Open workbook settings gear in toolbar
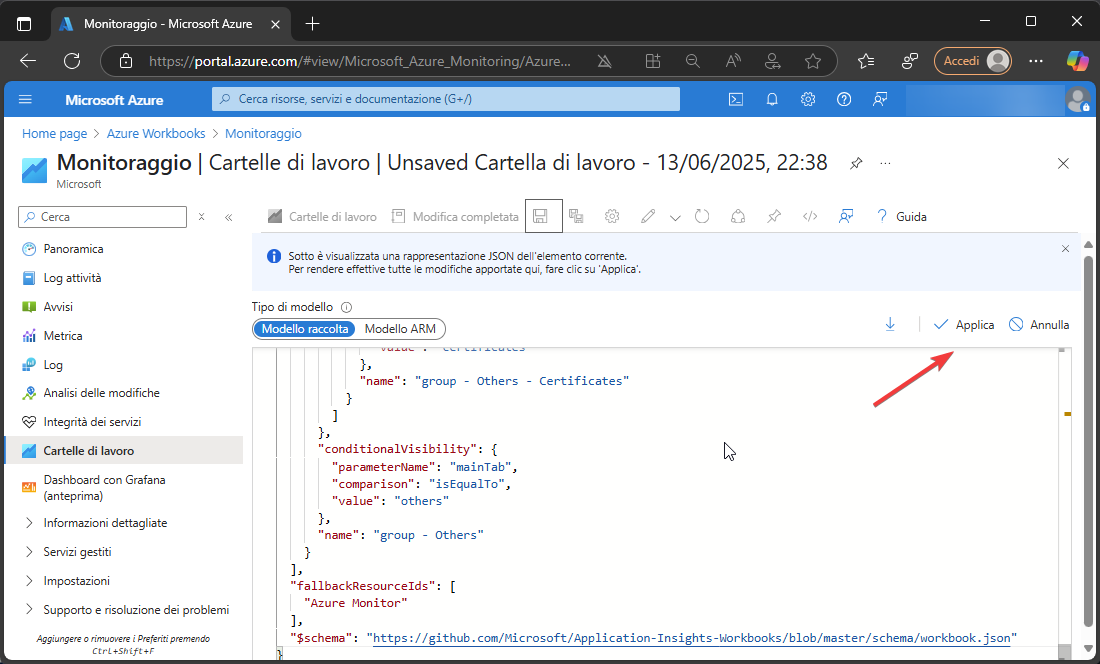Image resolution: width=1100 pixels, height=664 pixels. click(x=612, y=216)
